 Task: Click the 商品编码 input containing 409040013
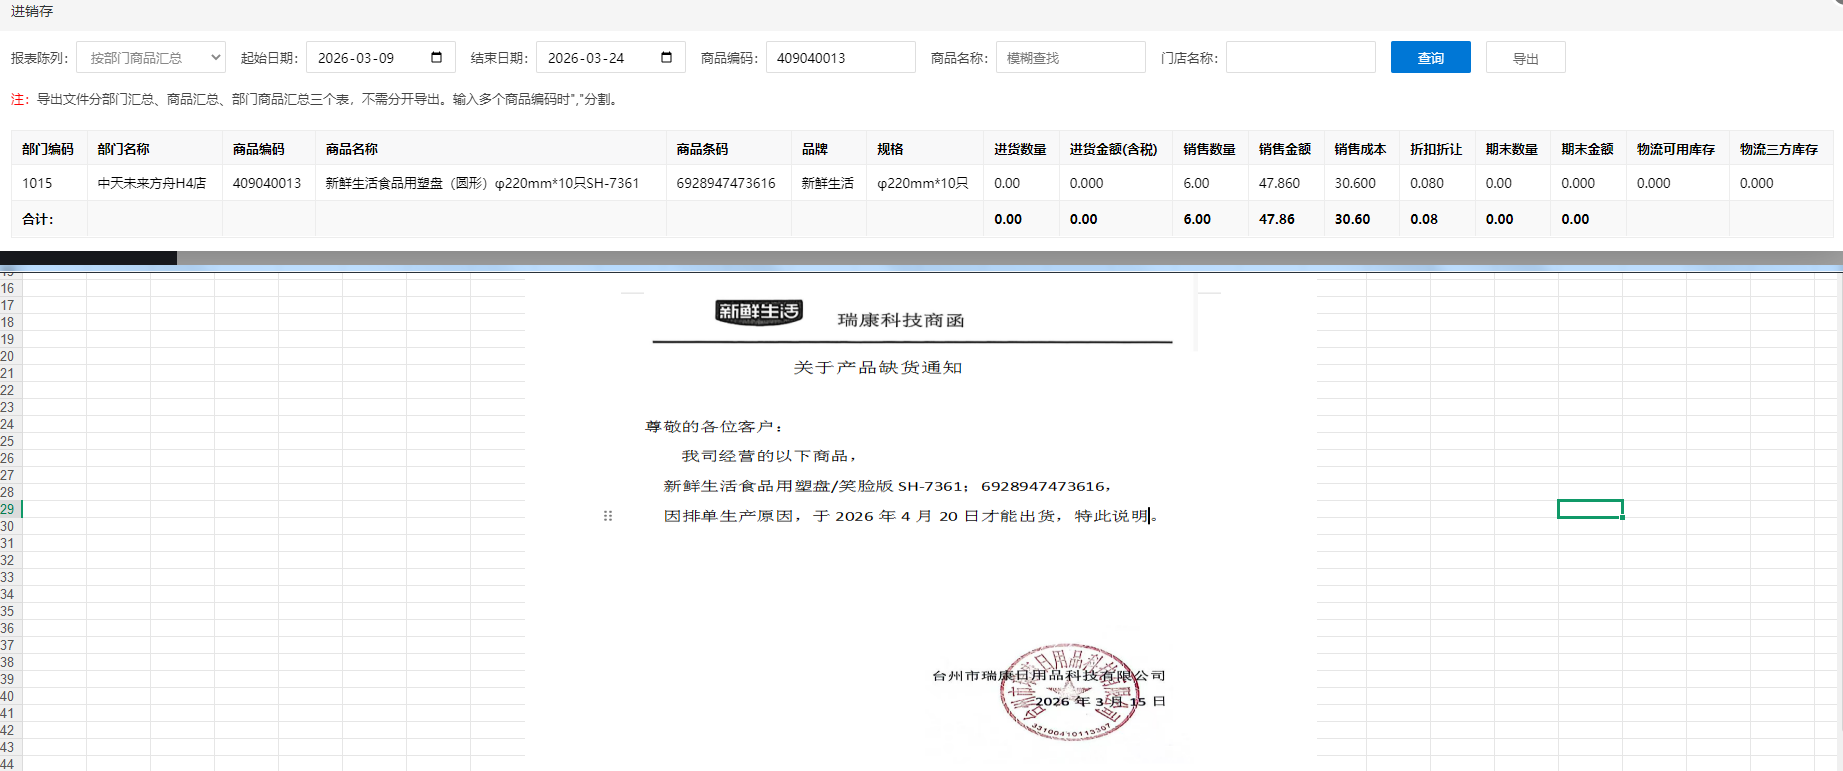[x=840, y=58]
